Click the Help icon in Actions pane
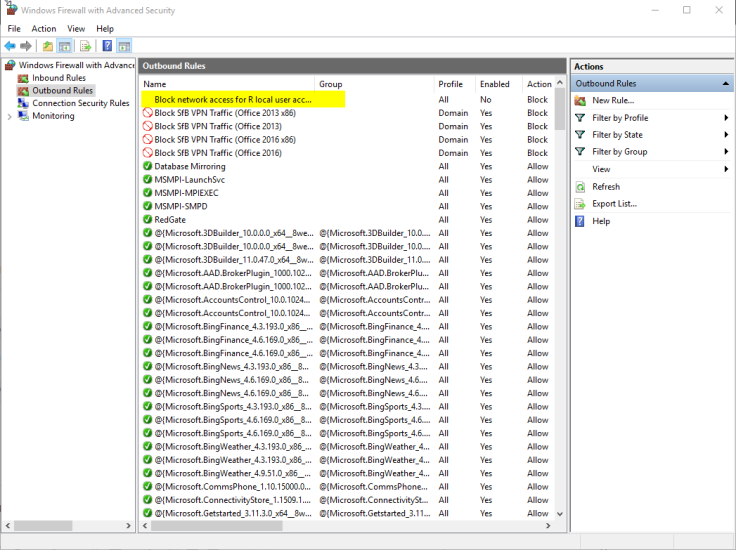Screen dimensions: 736x550 580,221
